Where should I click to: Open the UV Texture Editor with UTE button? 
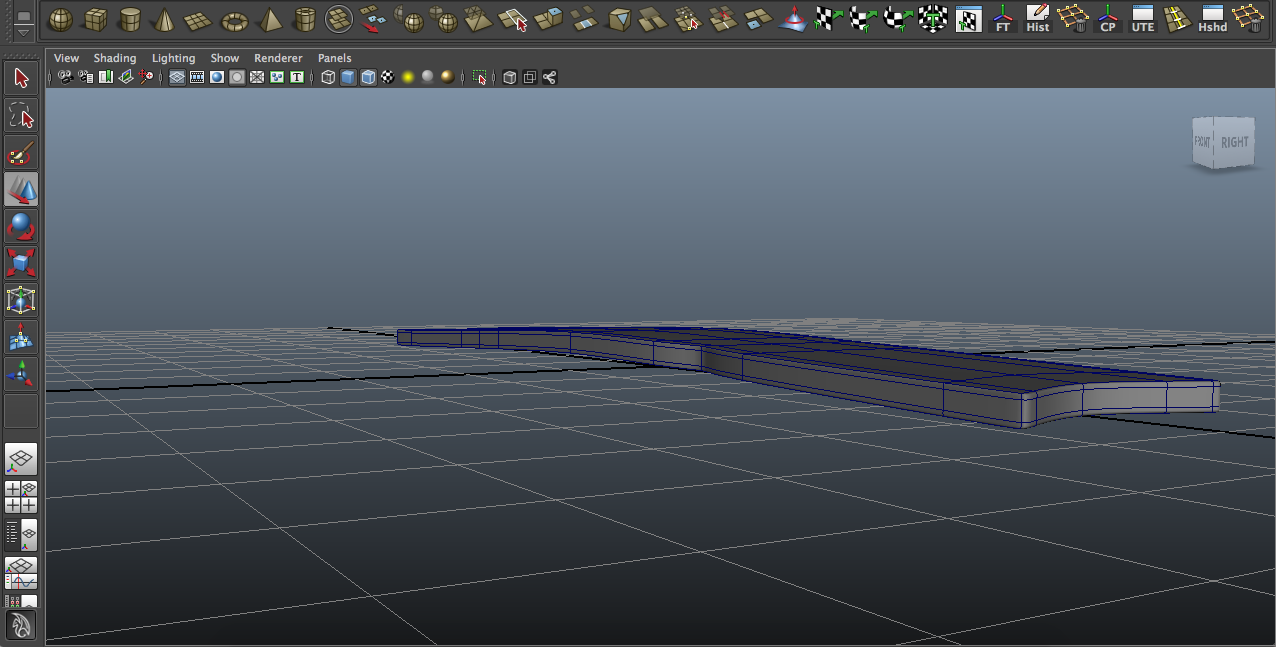(x=1142, y=18)
